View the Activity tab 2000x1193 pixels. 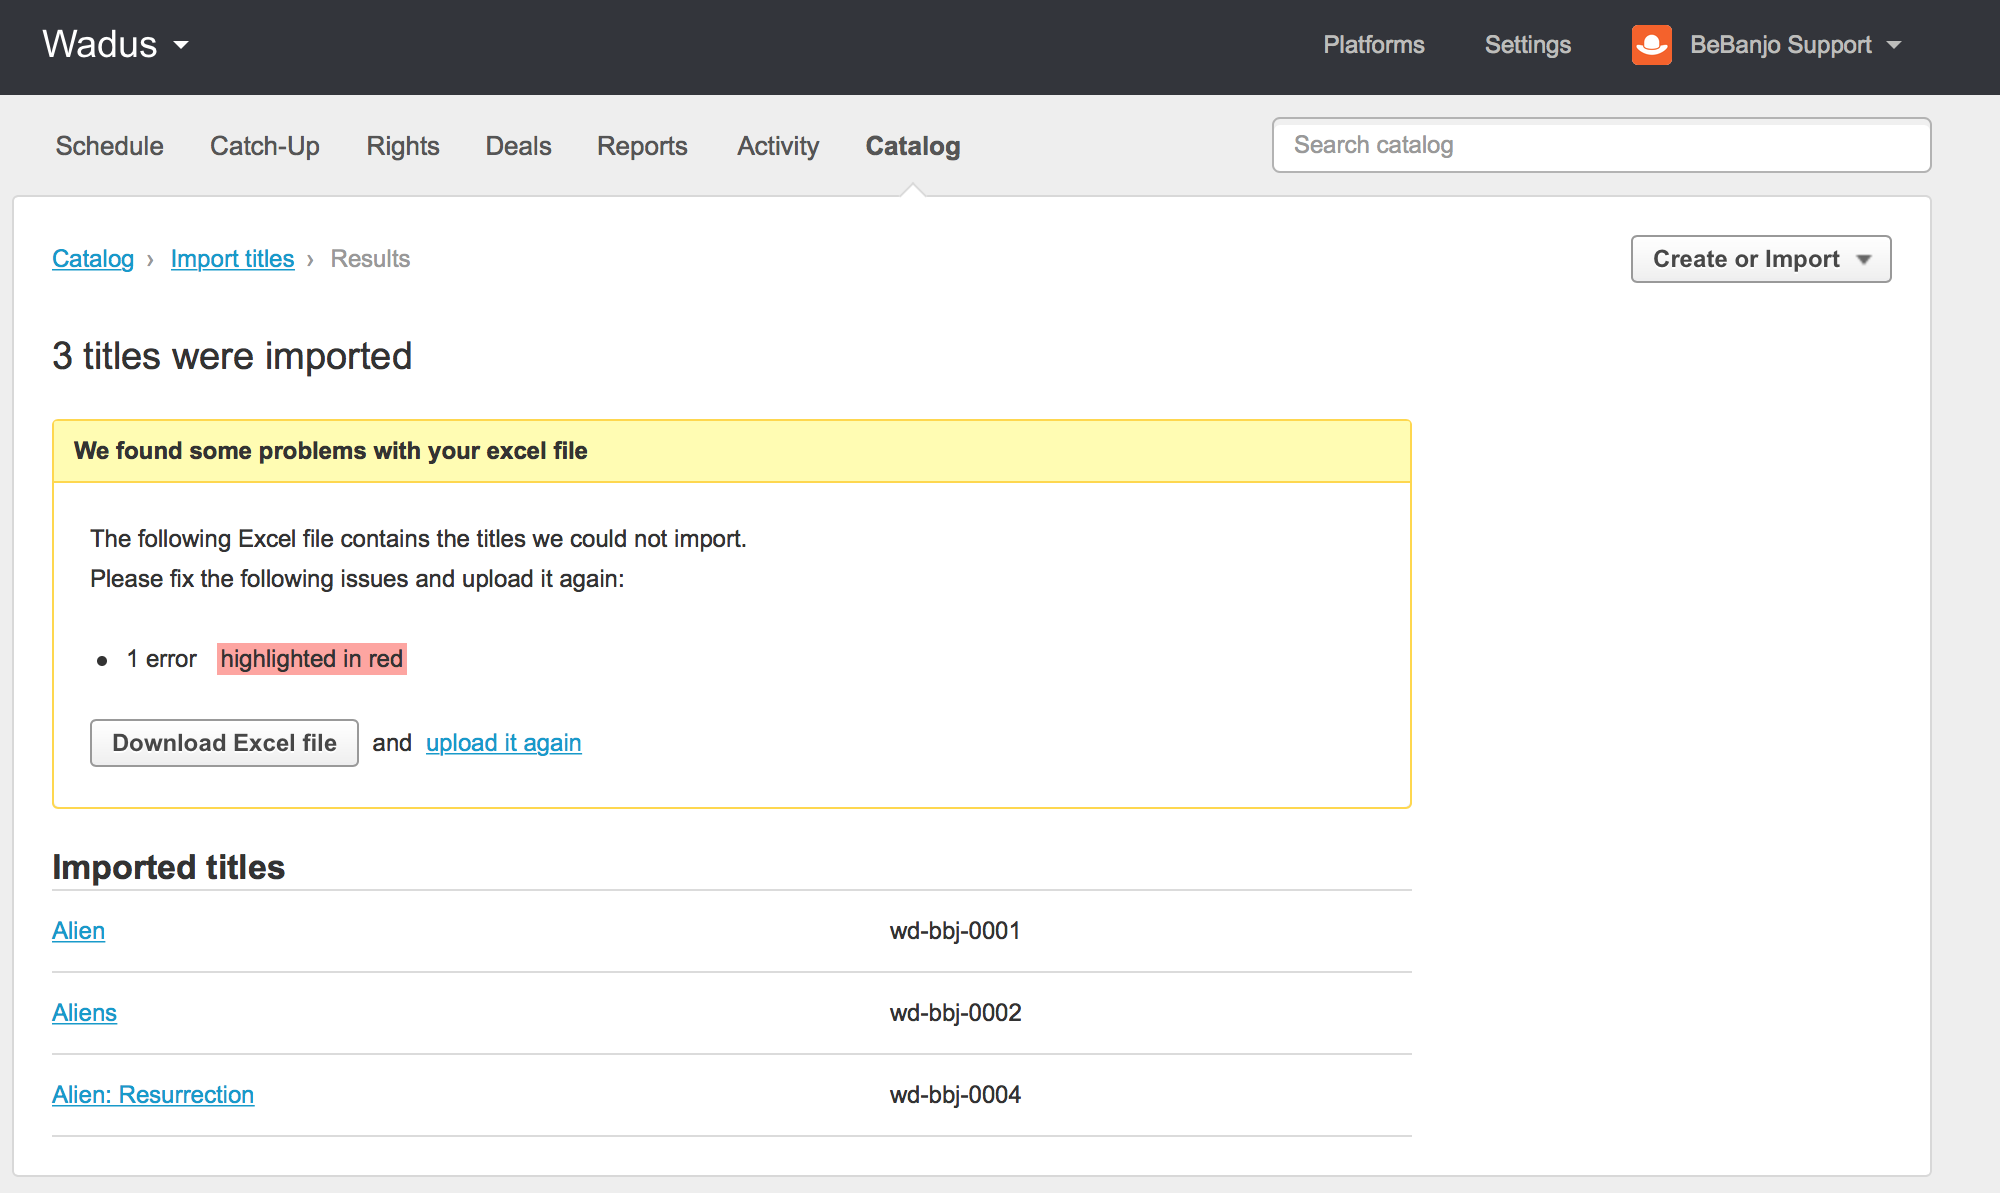click(x=777, y=146)
